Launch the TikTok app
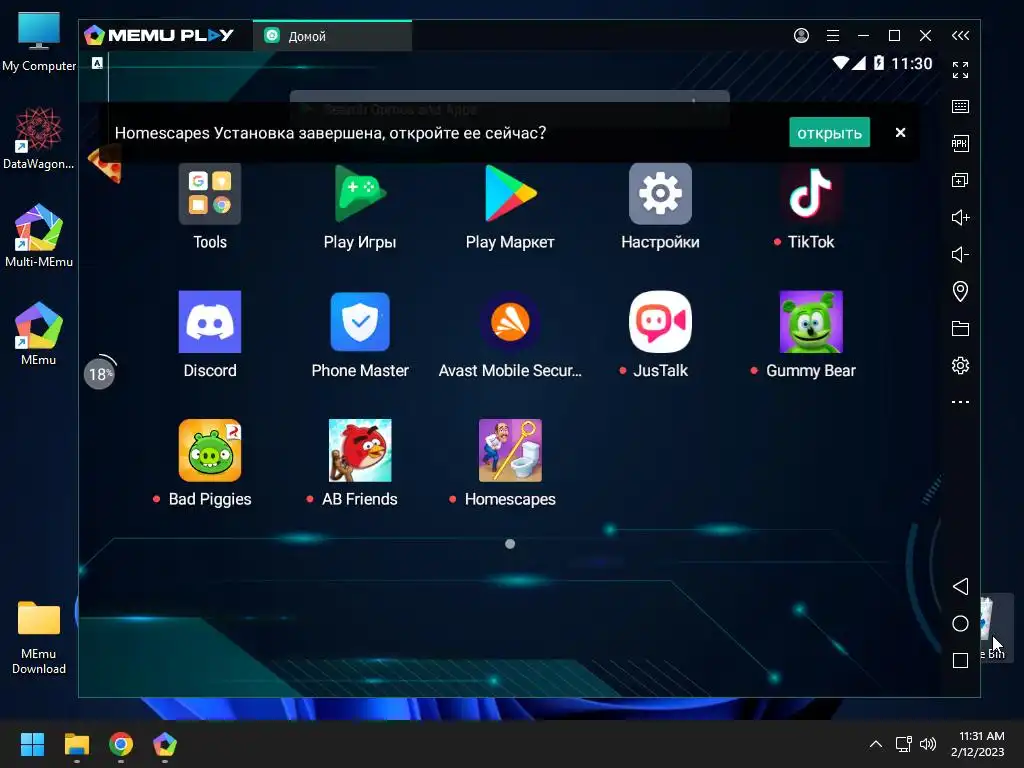Viewport: 1024px width, 768px height. coord(810,193)
